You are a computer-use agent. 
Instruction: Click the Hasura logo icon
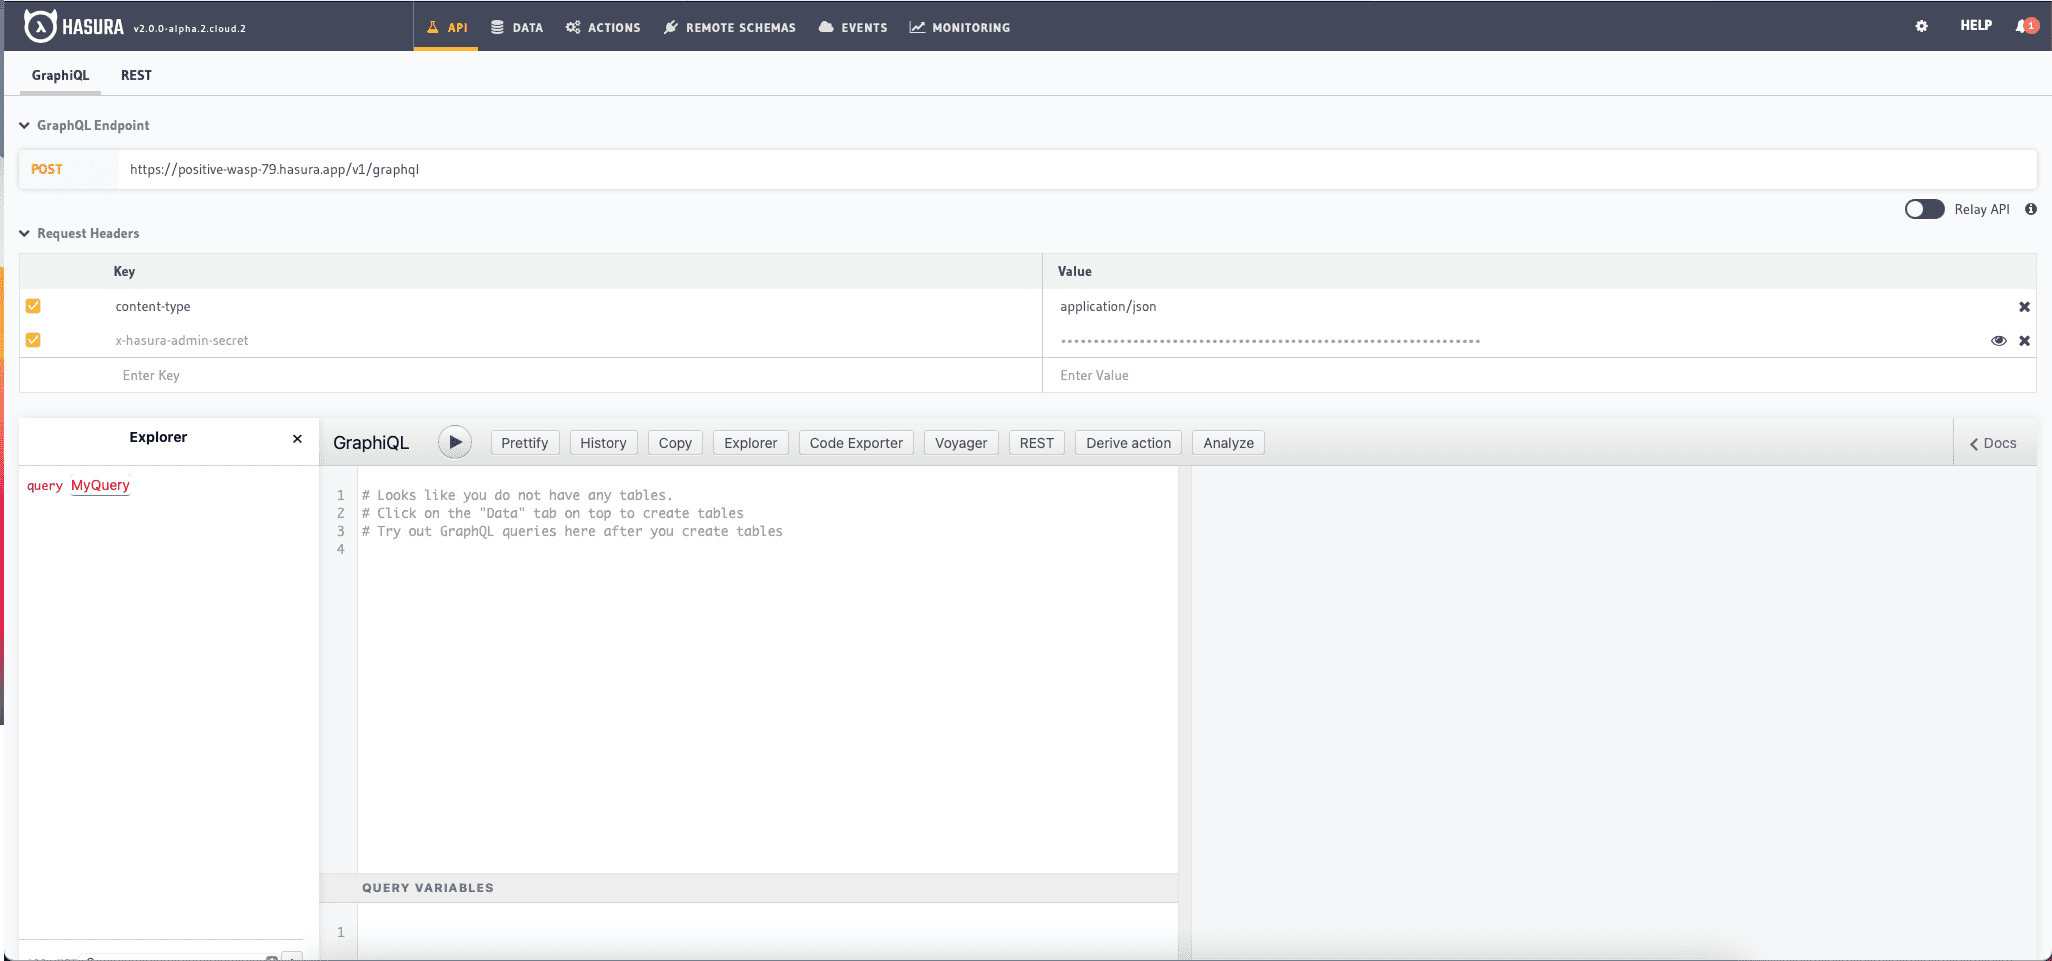pyautogui.click(x=40, y=26)
